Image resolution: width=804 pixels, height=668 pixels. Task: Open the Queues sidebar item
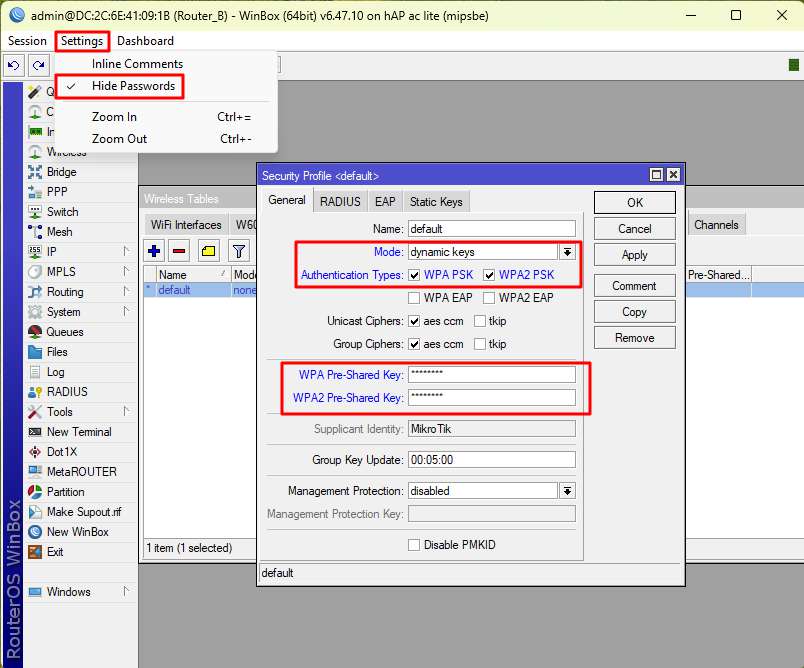[64, 332]
